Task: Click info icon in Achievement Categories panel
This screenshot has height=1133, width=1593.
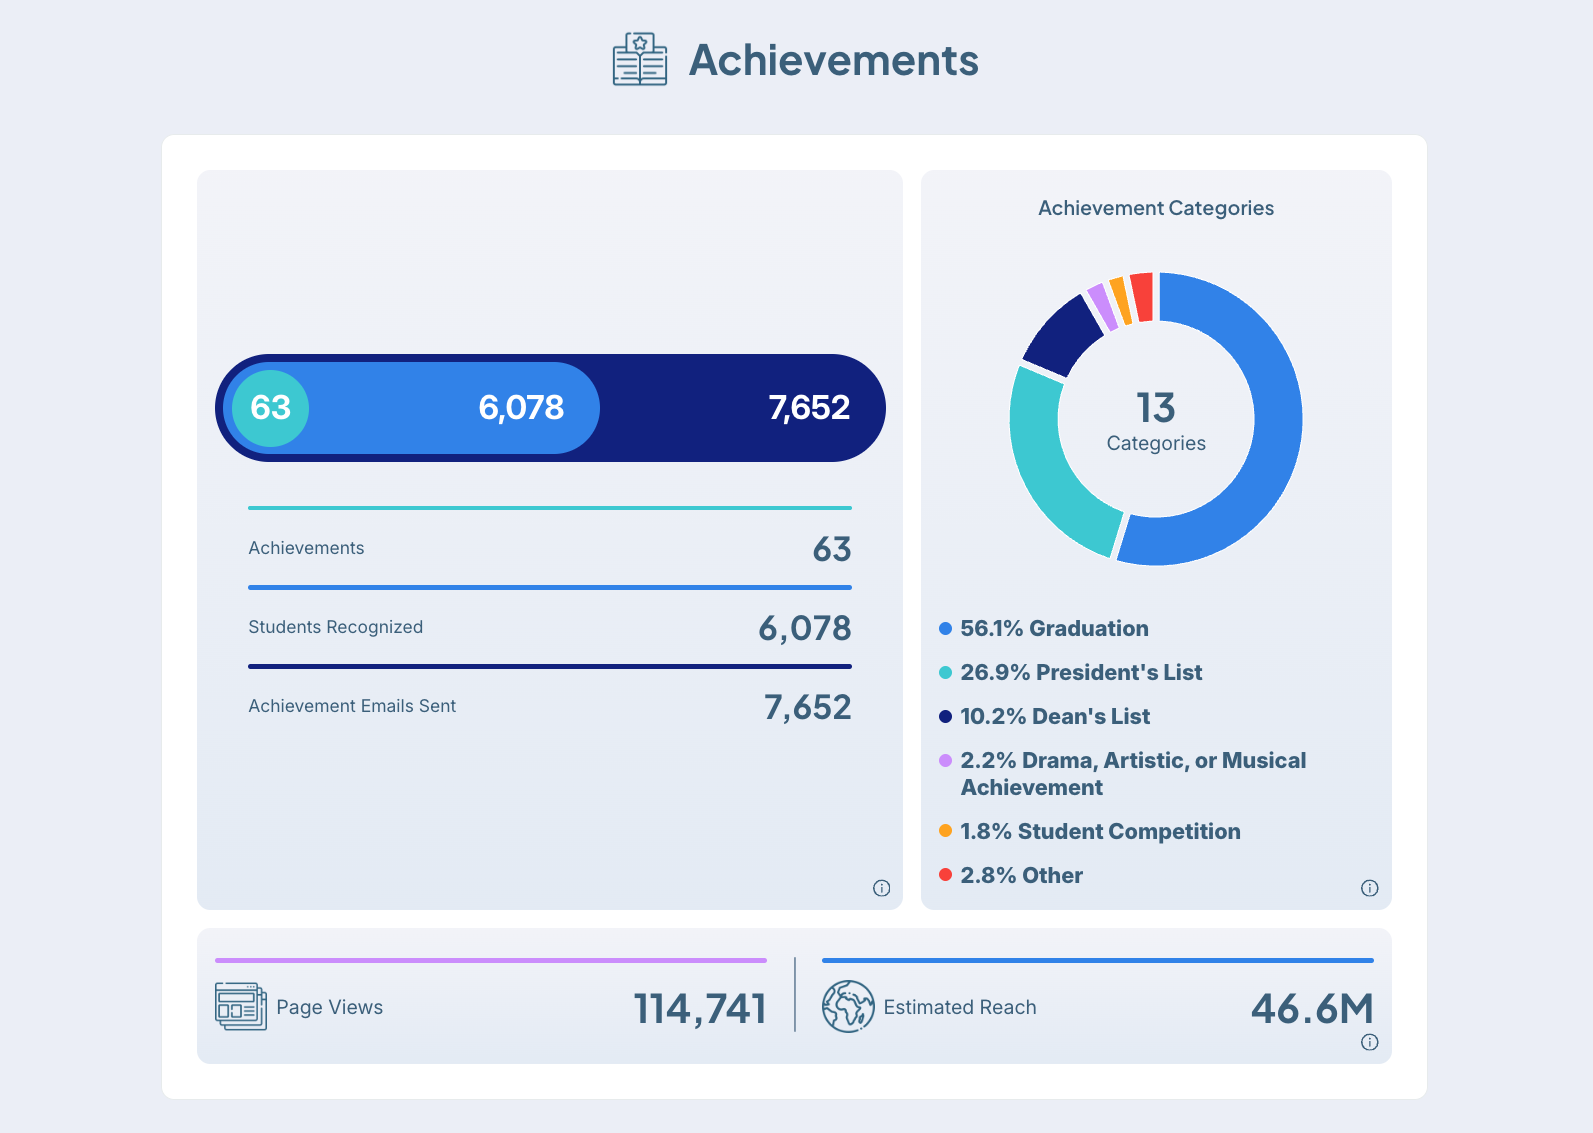Action: pyautogui.click(x=1369, y=888)
